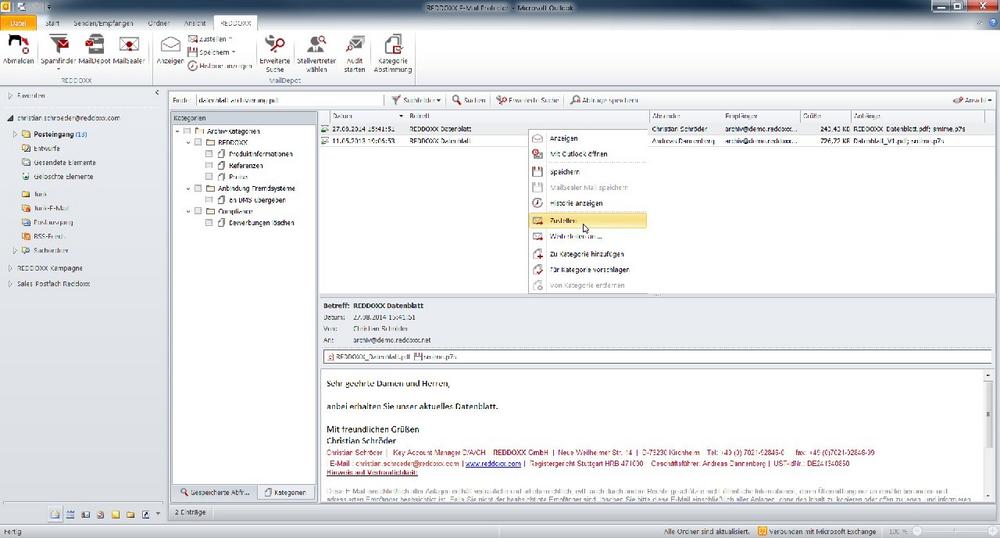1000x538 pixels.
Task: Collapse the christian.schroeder@reddoxx.com mailbox
Action: pos(10,118)
